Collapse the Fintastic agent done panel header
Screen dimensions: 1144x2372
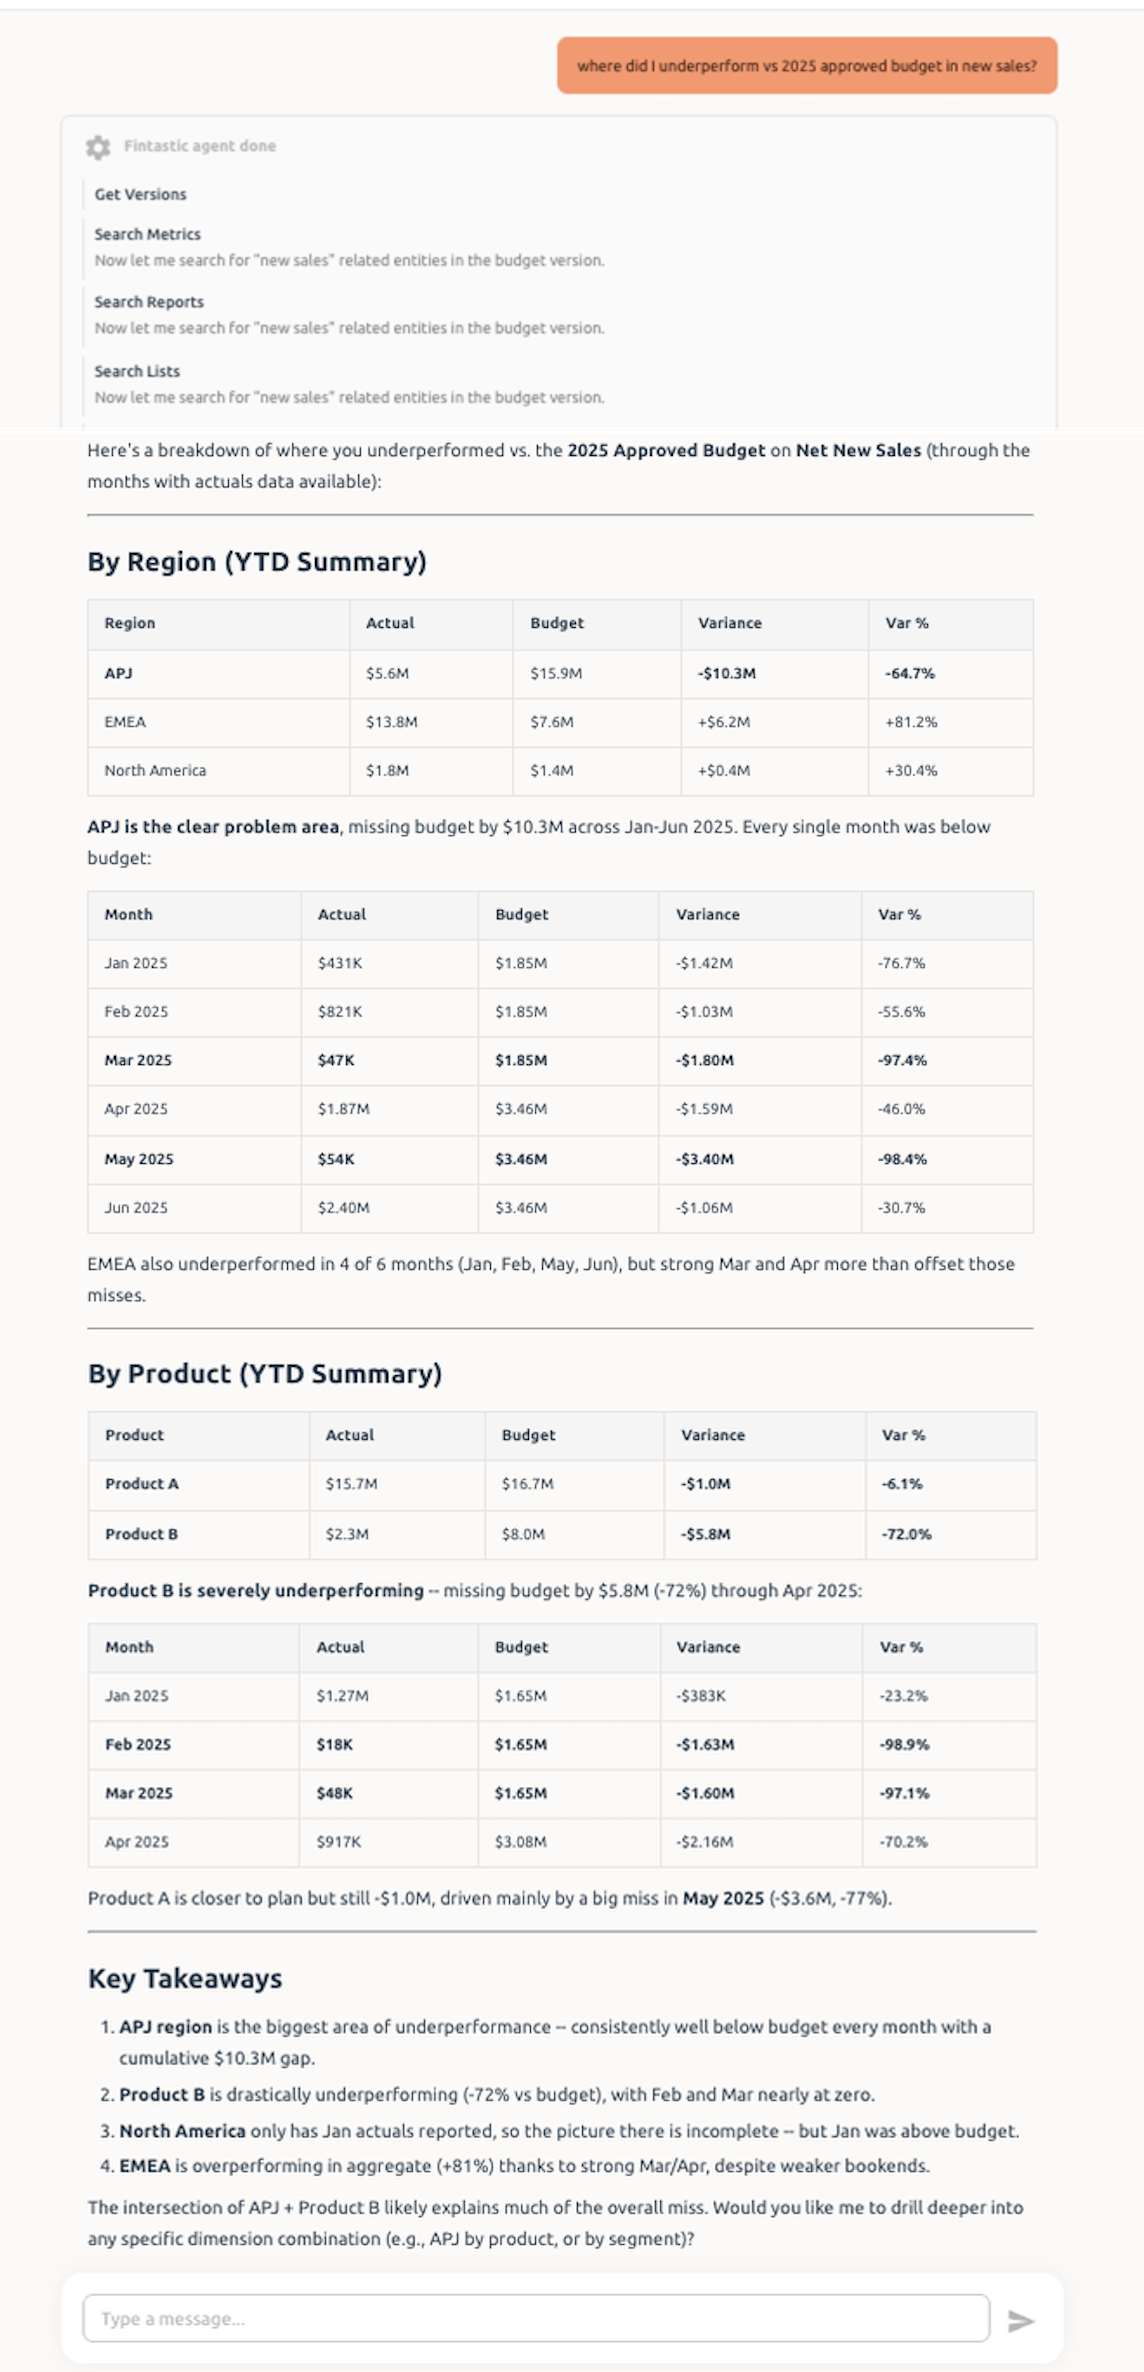199,146
